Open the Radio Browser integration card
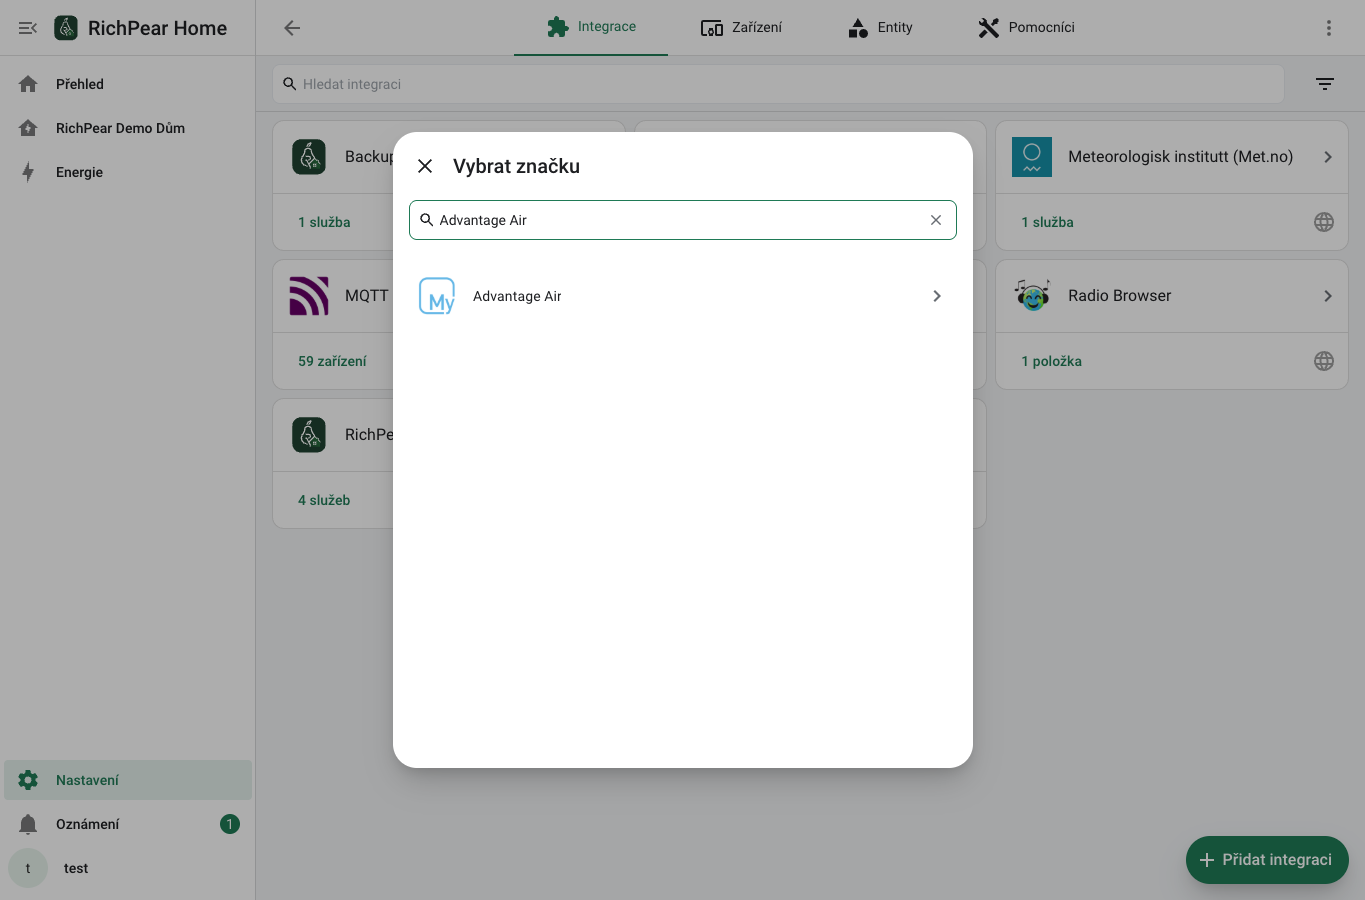Viewport: 1365px width, 900px height. click(x=1172, y=296)
